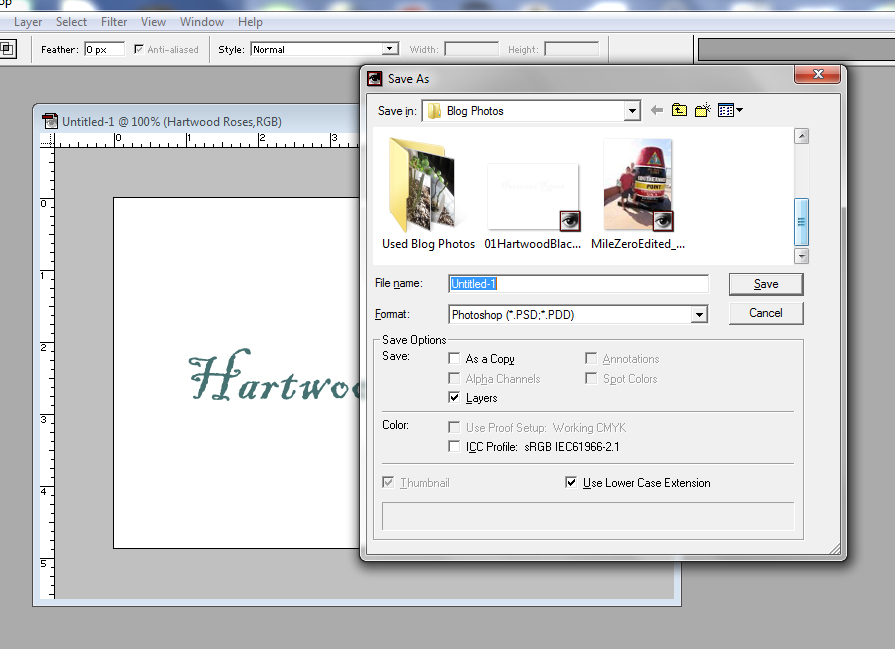895x649 pixels.
Task: Open the Window menu
Action: 201,21
